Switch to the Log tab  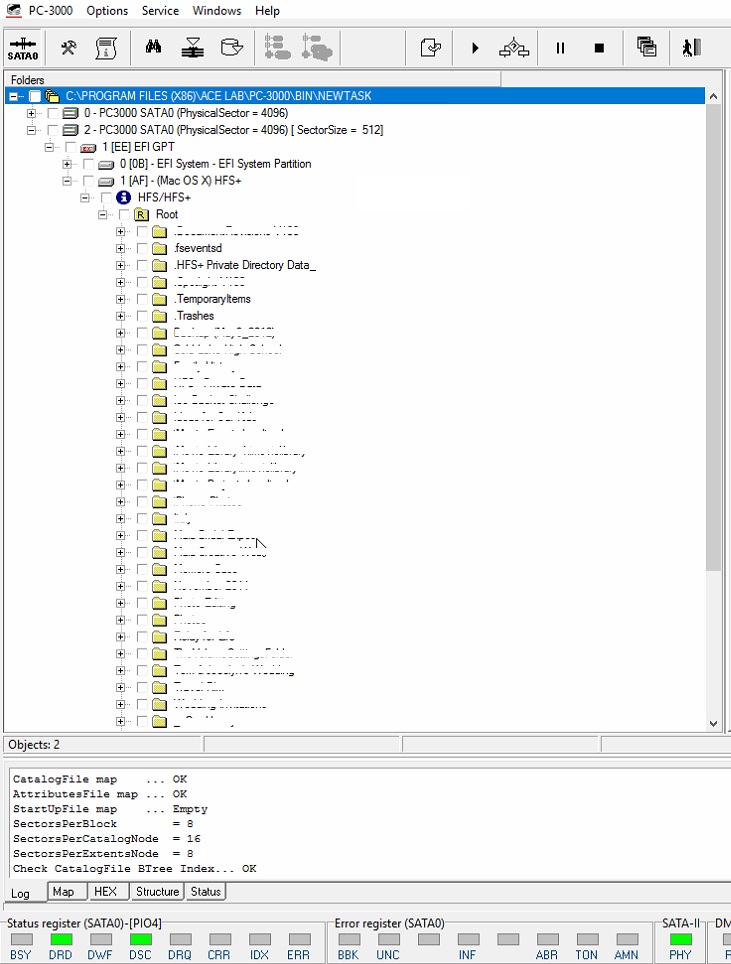tap(21, 893)
